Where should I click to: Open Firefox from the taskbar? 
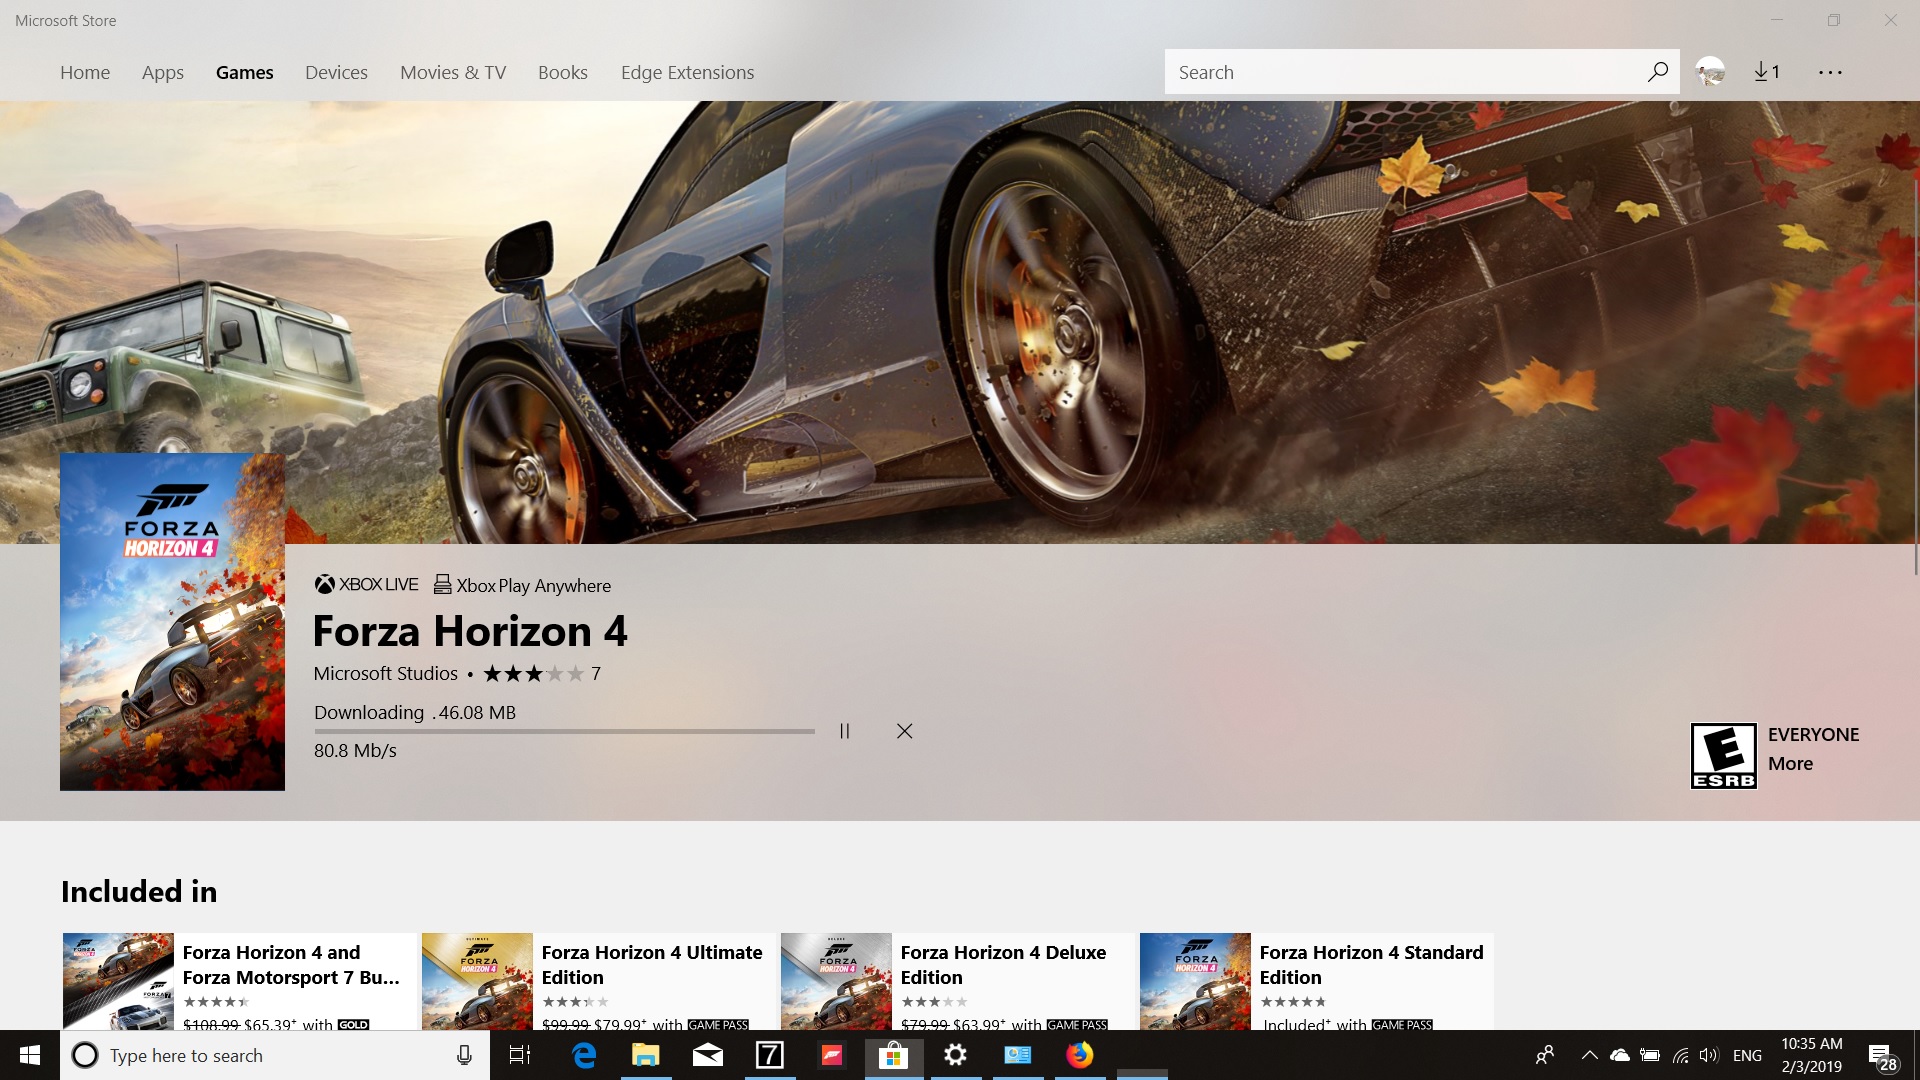[1079, 1055]
